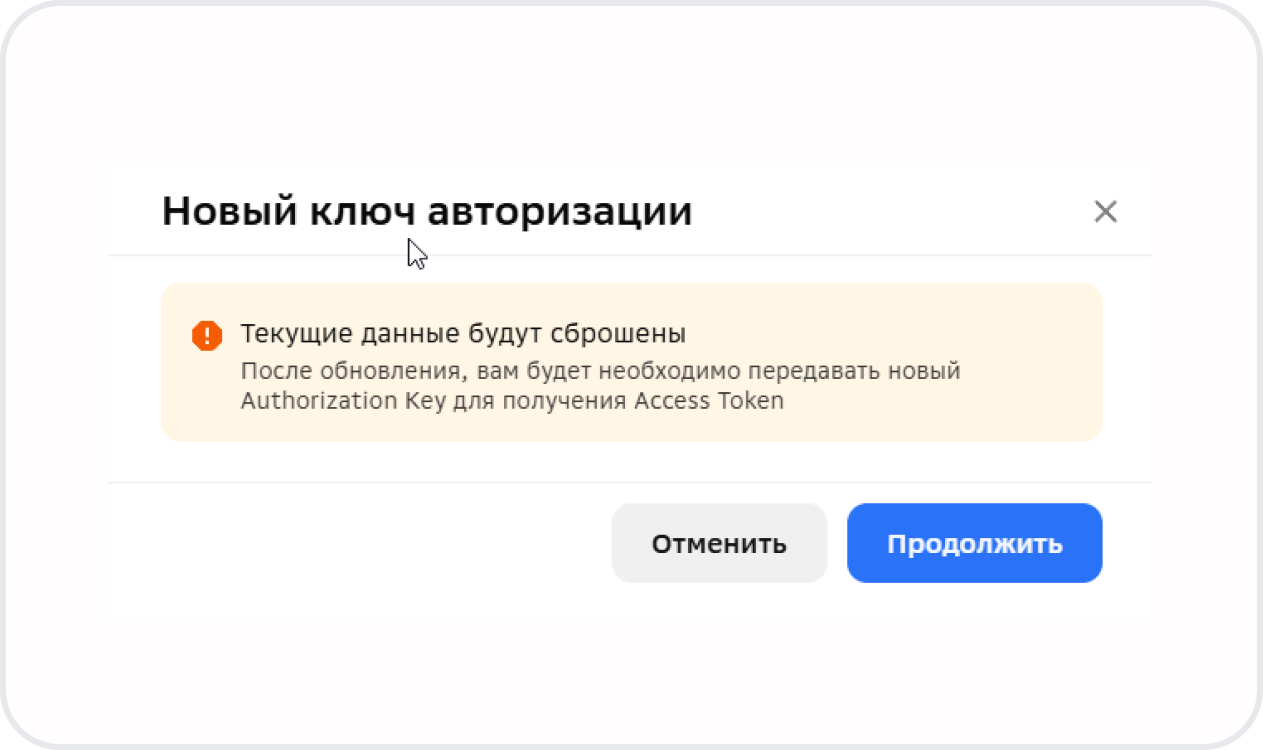This screenshot has height=750, width=1263.
Task: Click the orange warning exclamation icon
Action: [206, 335]
